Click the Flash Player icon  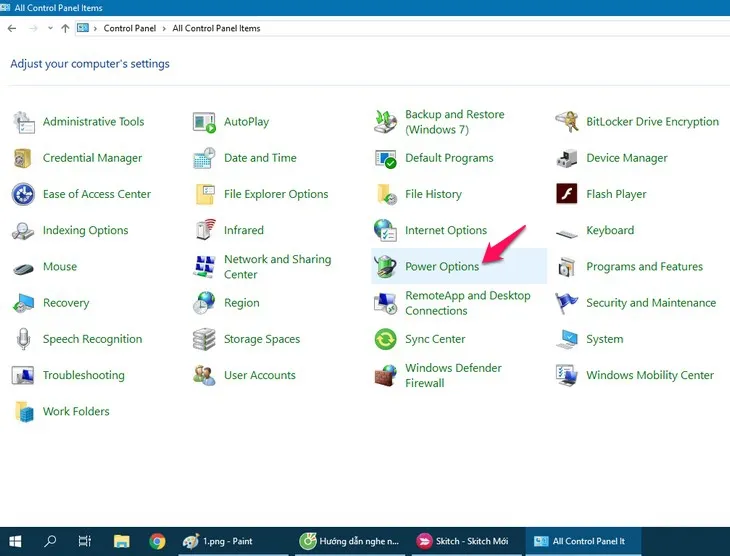coord(567,194)
